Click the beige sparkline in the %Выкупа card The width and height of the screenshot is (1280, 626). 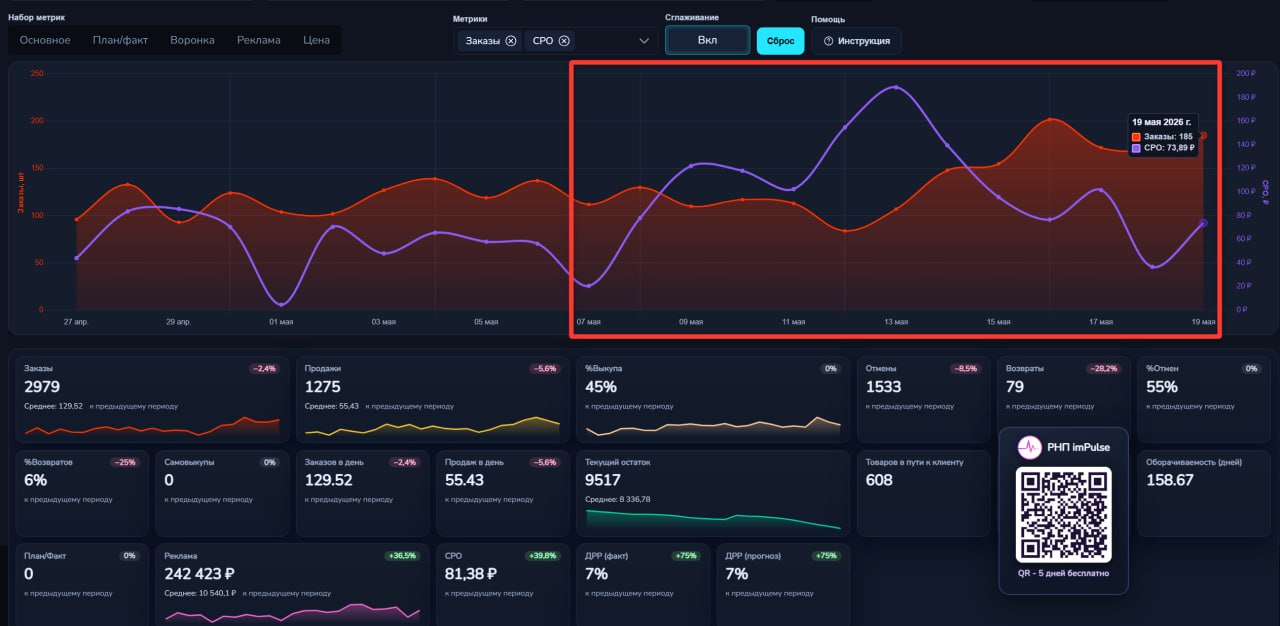point(713,427)
